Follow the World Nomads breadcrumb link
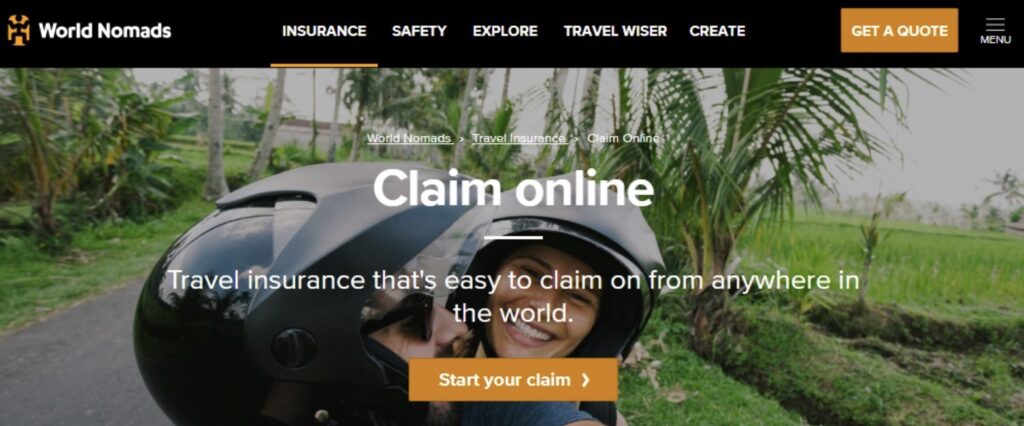1024x426 pixels. pyautogui.click(x=409, y=139)
